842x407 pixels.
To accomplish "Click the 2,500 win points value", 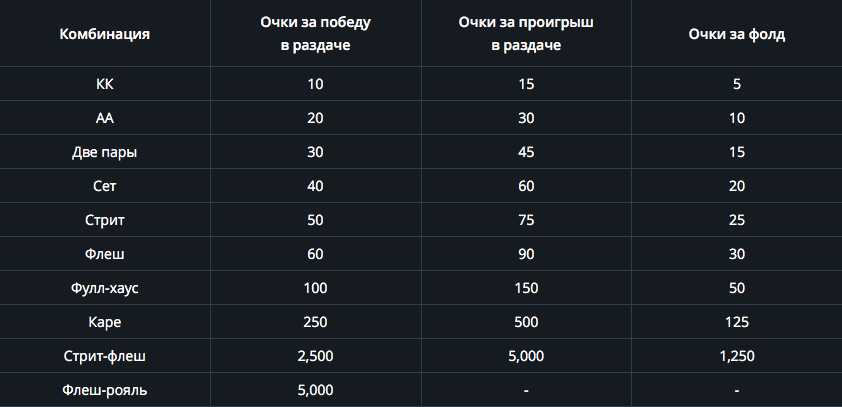I will point(315,357).
